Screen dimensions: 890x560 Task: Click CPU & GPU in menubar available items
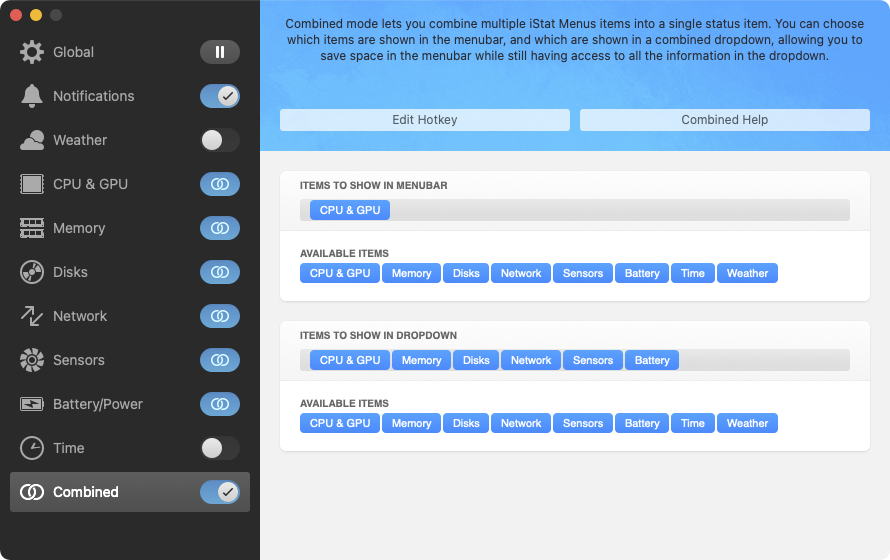click(340, 273)
